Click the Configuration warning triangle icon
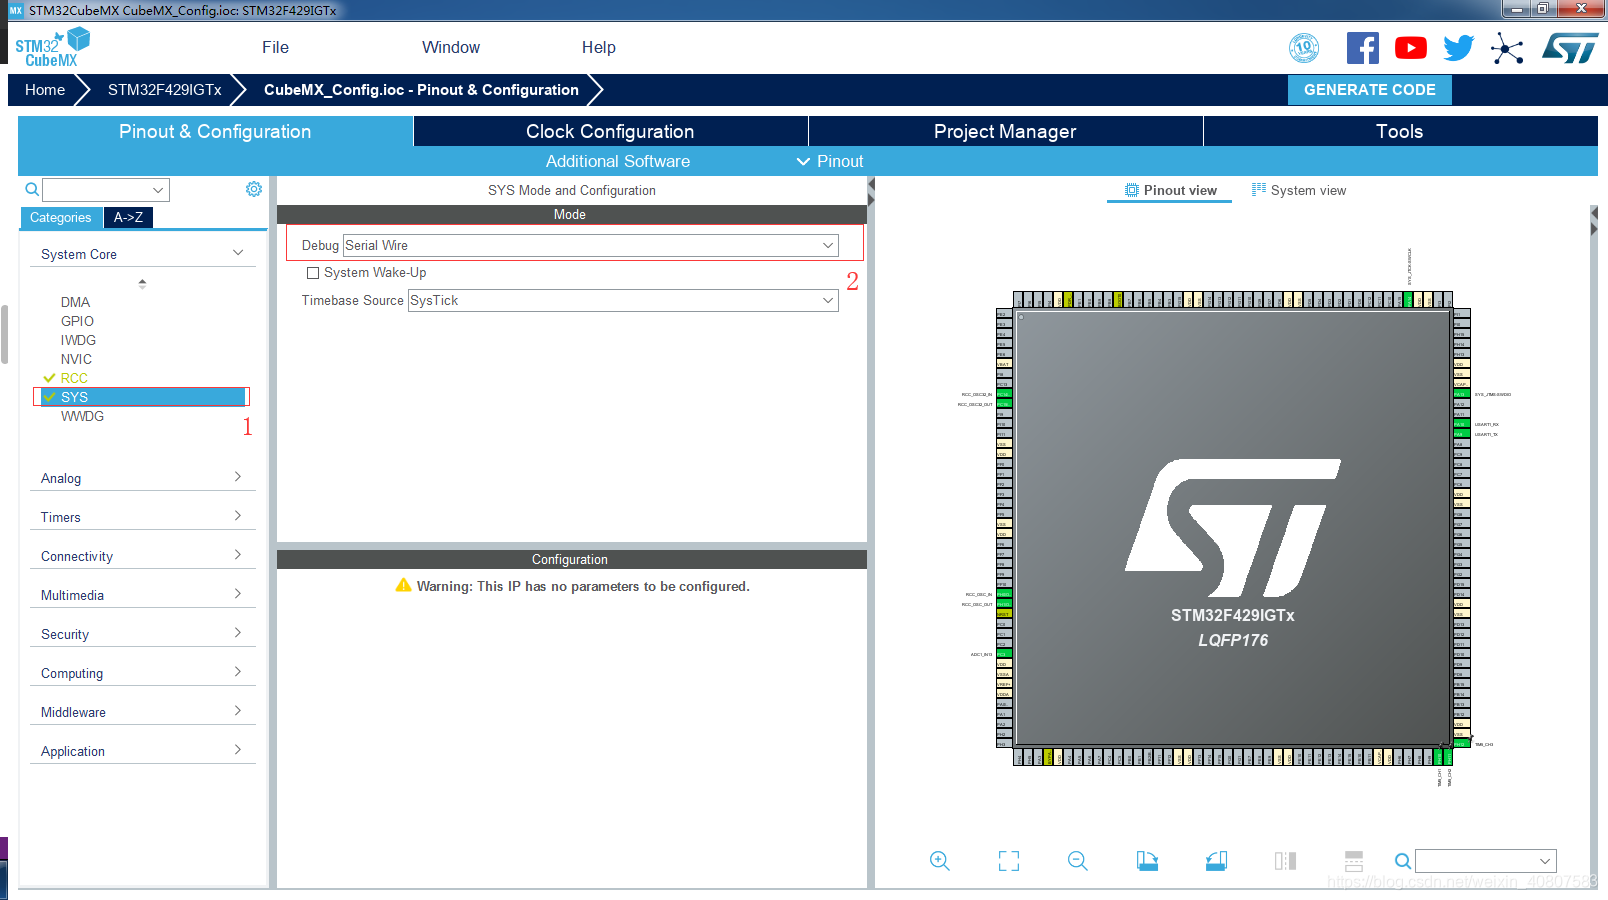The width and height of the screenshot is (1608, 900). coord(403,585)
